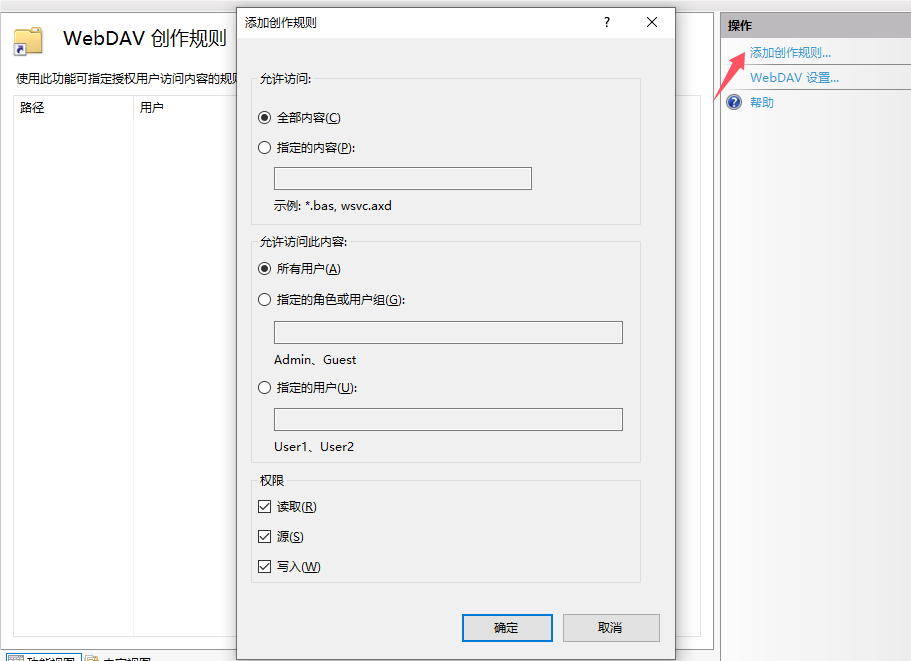Click the 帮助 link in the actions pane

coord(762,103)
